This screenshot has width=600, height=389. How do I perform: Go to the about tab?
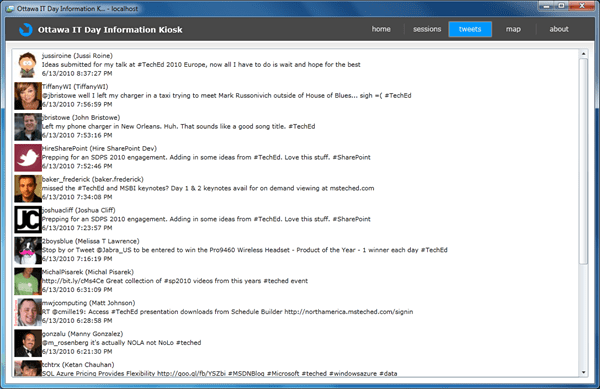pyautogui.click(x=559, y=29)
